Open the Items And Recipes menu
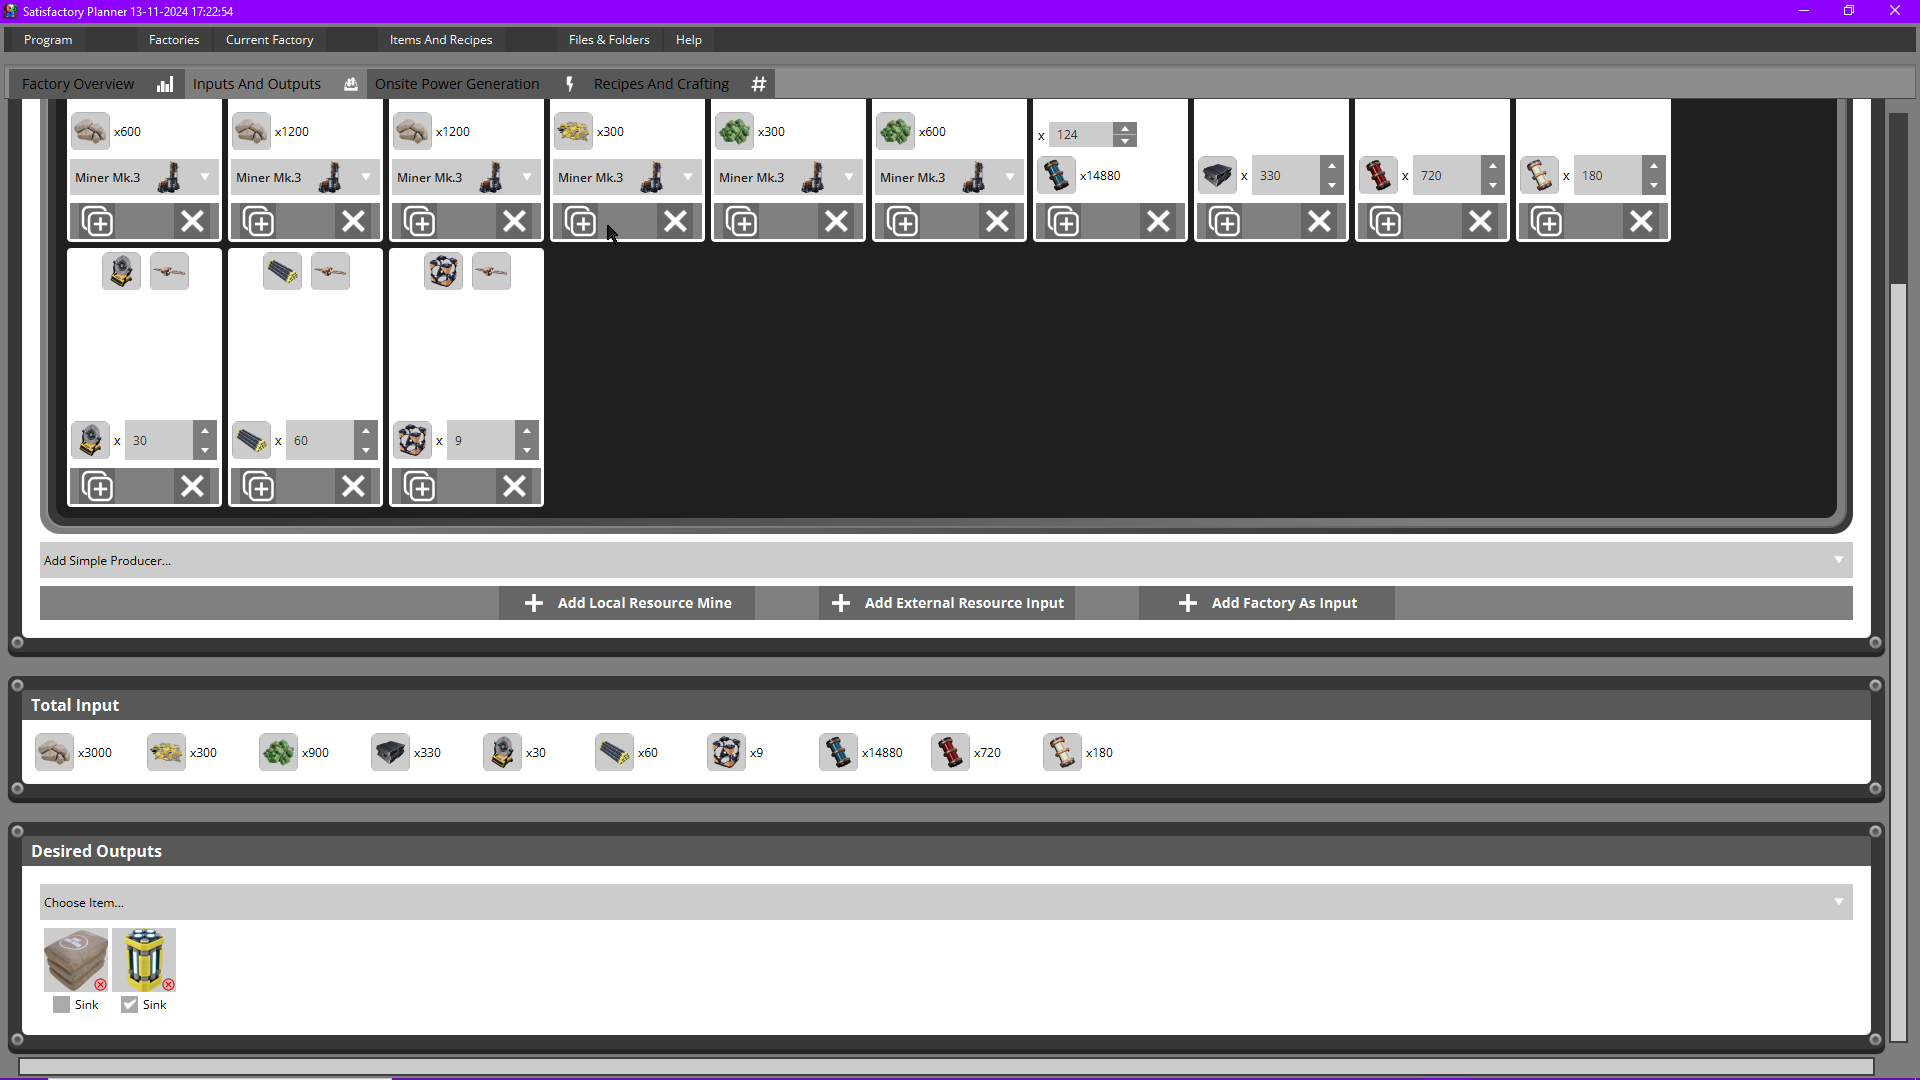The width and height of the screenshot is (1920, 1080). [x=441, y=40]
